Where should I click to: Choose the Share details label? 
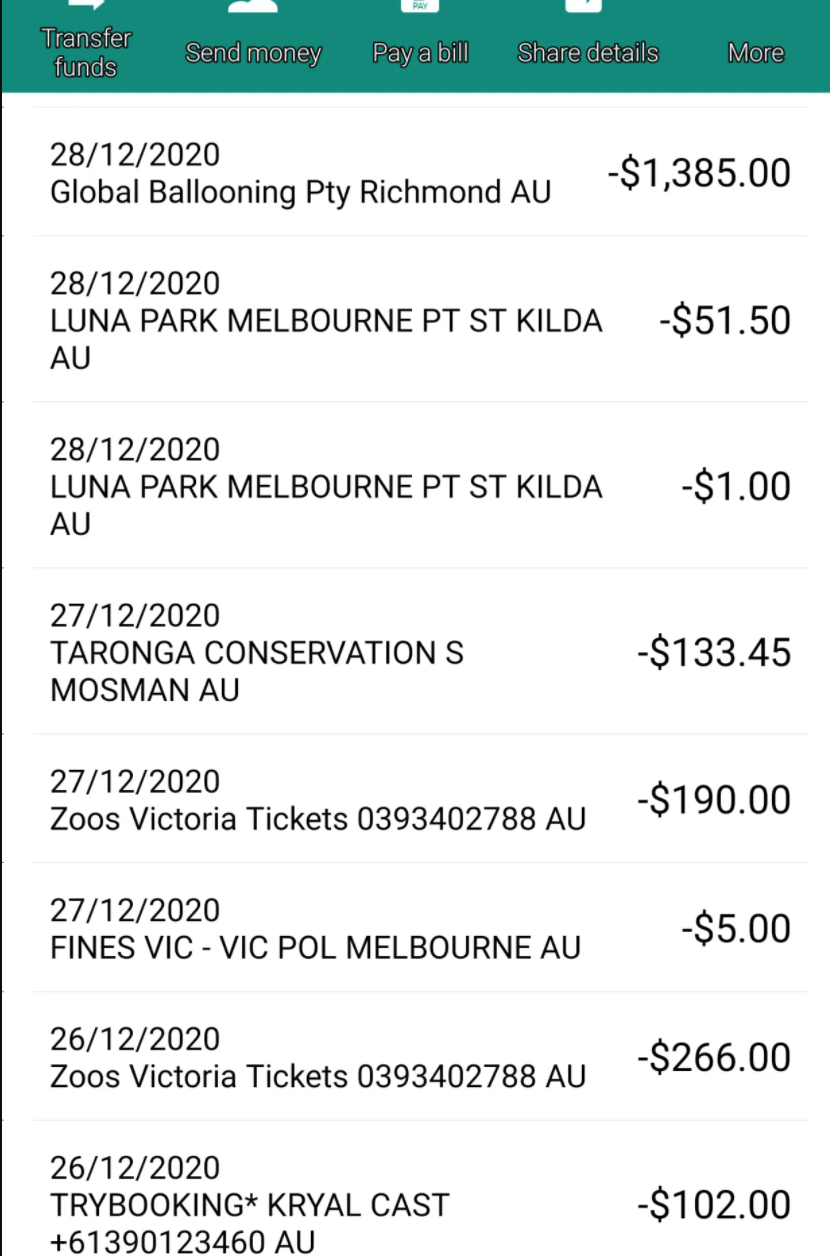coord(587,53)
